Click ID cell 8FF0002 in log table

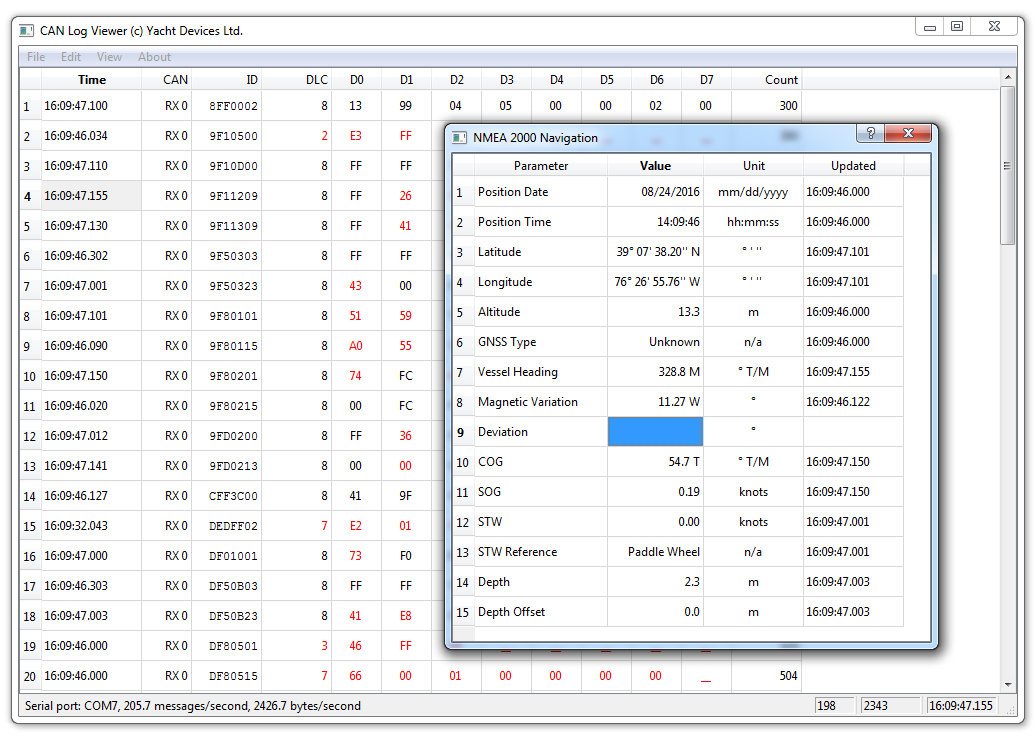(227, 106)
